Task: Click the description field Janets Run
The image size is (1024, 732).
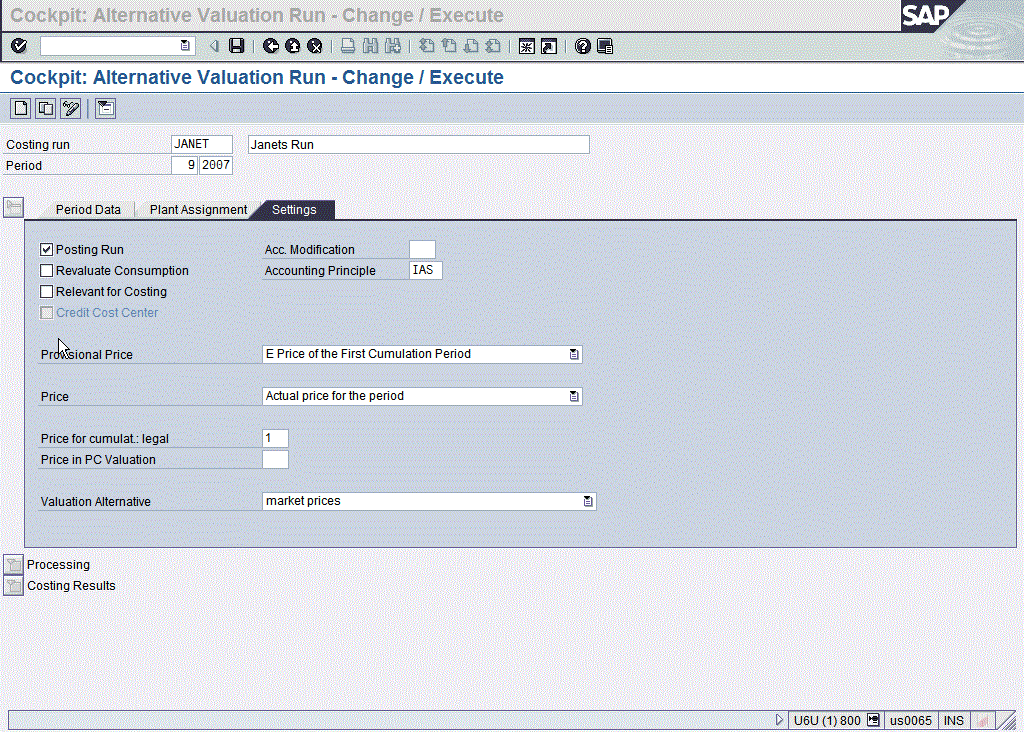Action: 419,144
